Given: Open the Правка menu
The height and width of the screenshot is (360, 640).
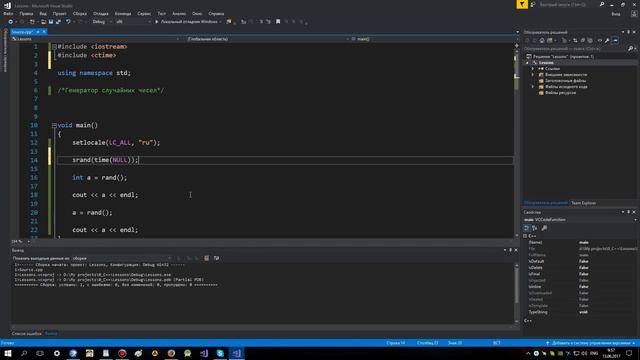Looking at the screenshot, I should point(26,13).
